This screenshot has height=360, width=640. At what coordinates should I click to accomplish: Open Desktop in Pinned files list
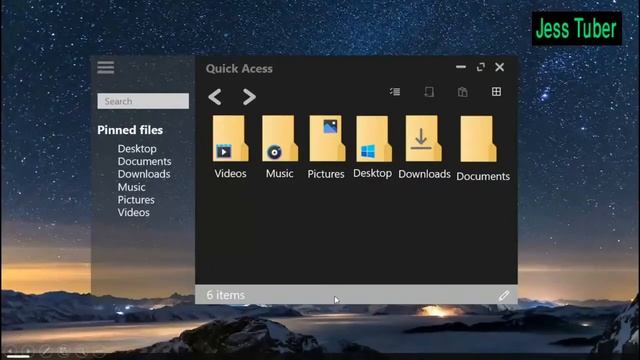click(x=137, y=149)
